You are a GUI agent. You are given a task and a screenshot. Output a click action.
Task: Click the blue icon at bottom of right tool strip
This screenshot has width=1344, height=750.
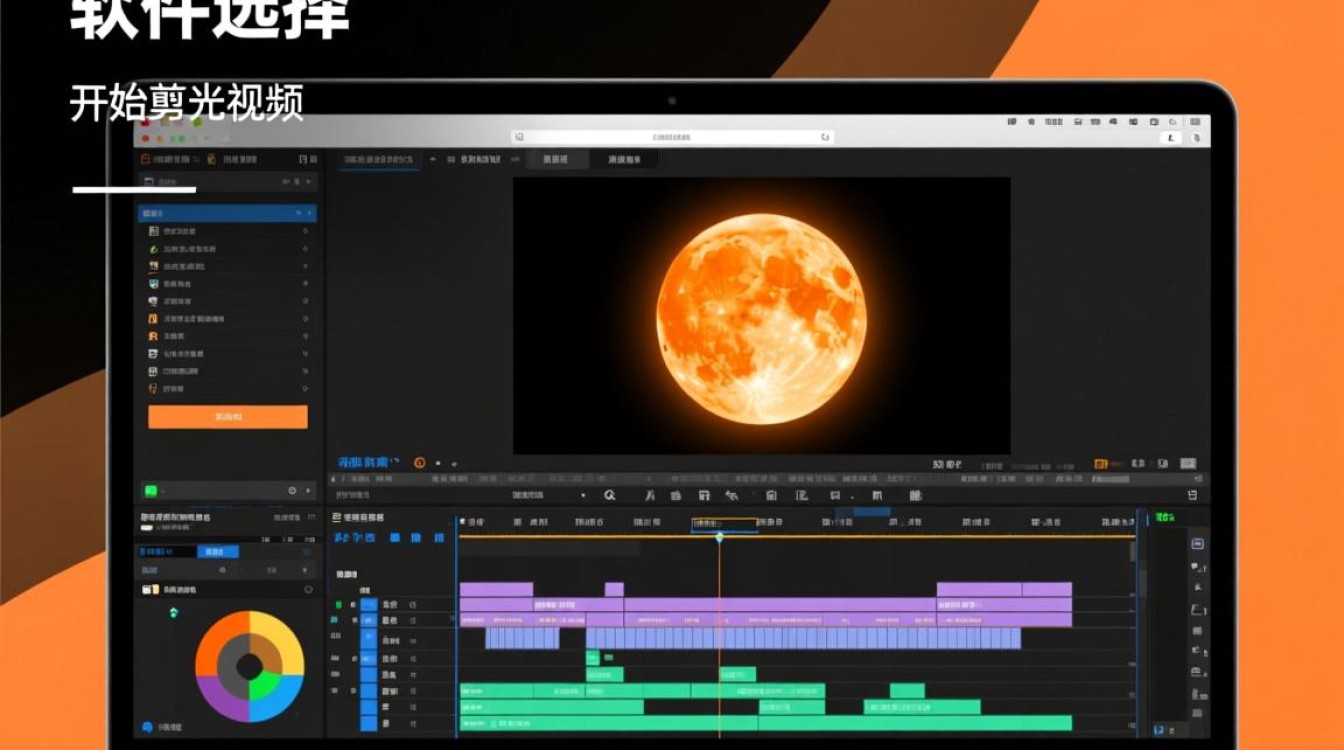(x=1160, y=731)
